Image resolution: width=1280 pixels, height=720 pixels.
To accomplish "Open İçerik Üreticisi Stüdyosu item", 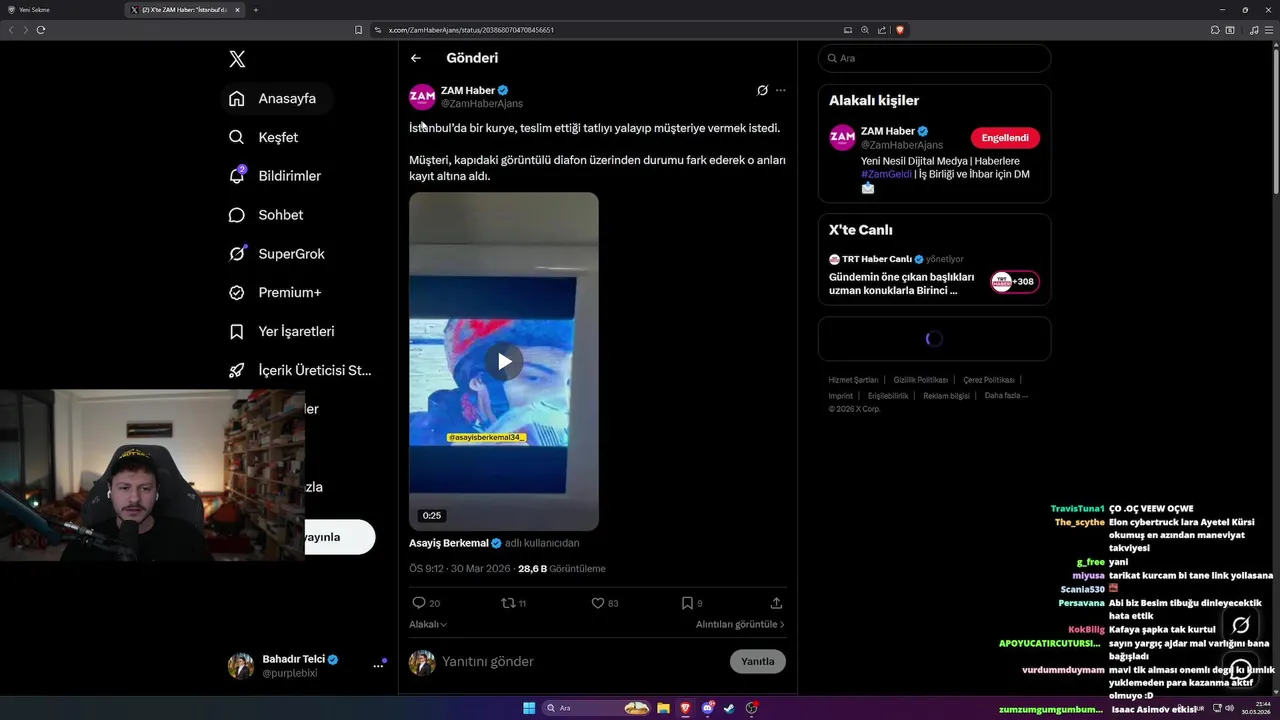I will (x=301, y=370).
